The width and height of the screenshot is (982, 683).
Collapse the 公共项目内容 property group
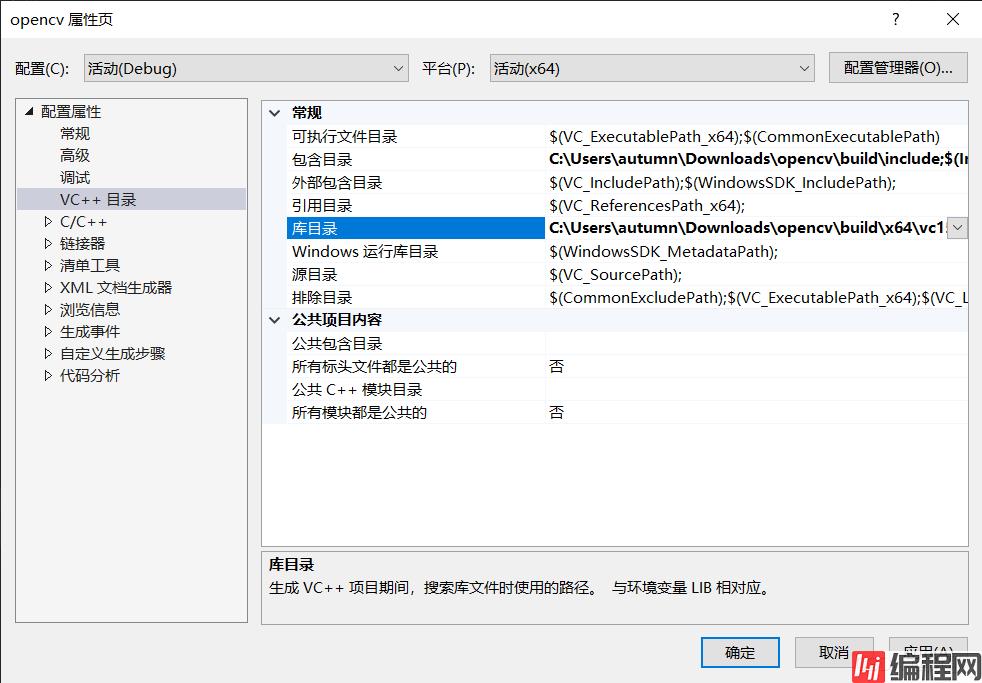(x=275, y=320)
